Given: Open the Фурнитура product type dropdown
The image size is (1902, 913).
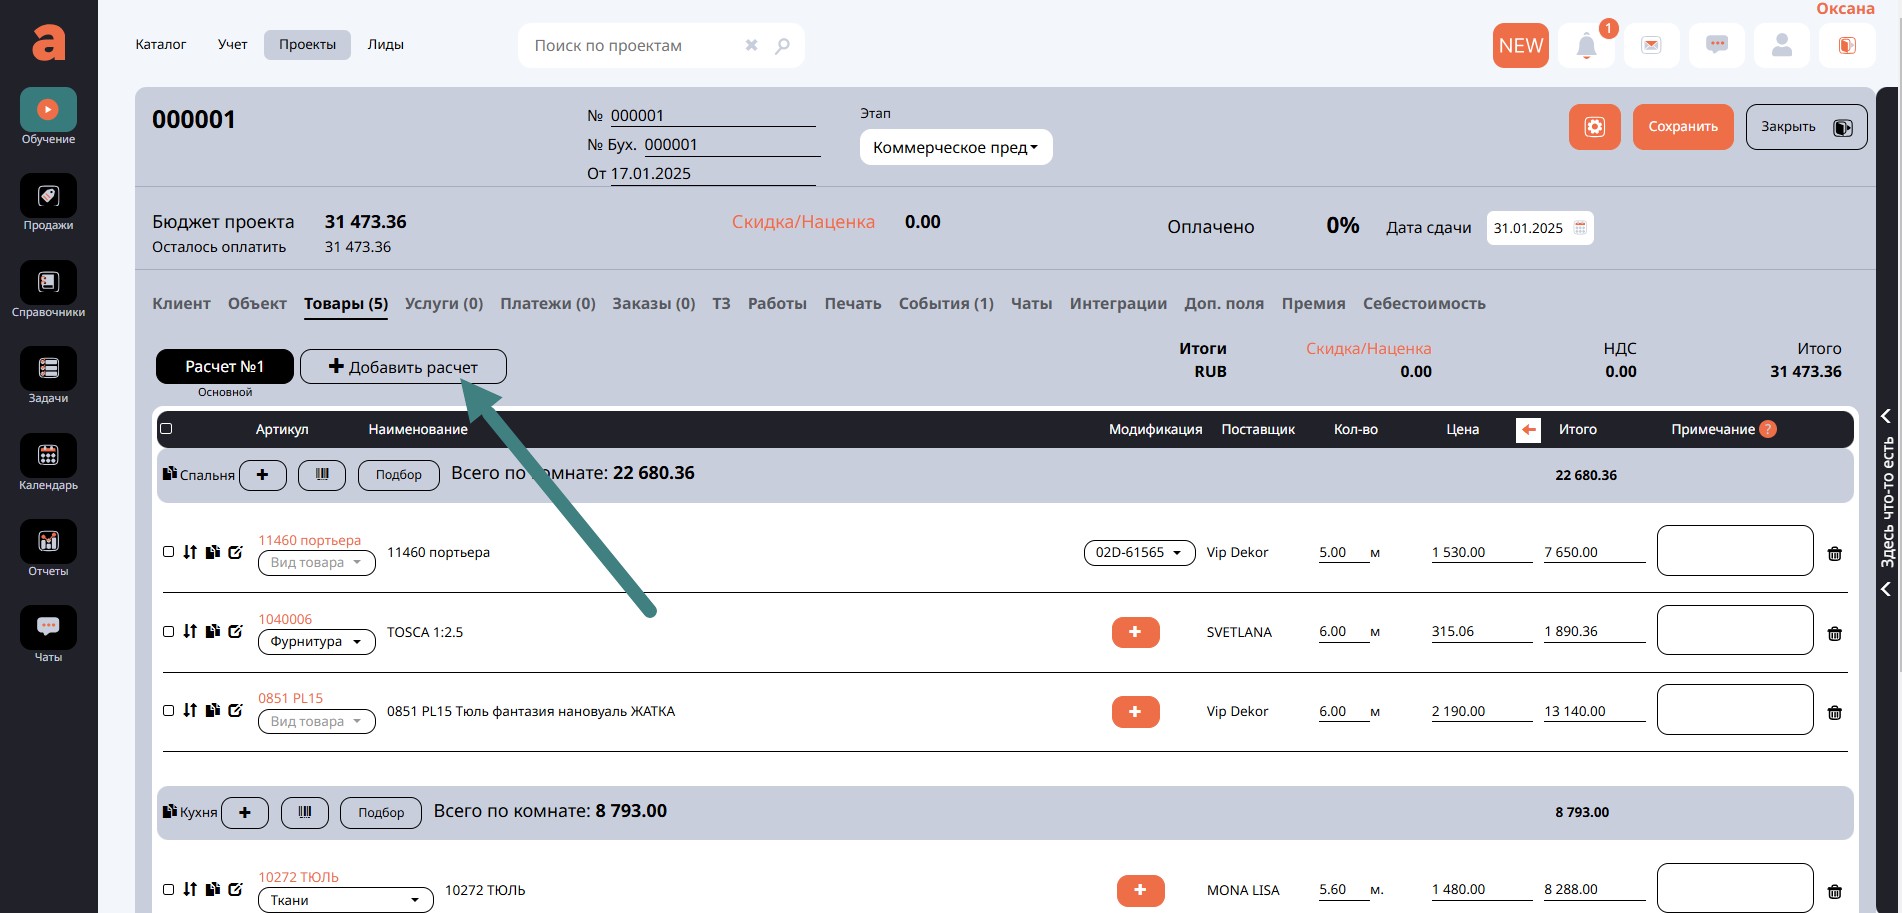Looking at the screenshot, I should click(x=316, y=642).
